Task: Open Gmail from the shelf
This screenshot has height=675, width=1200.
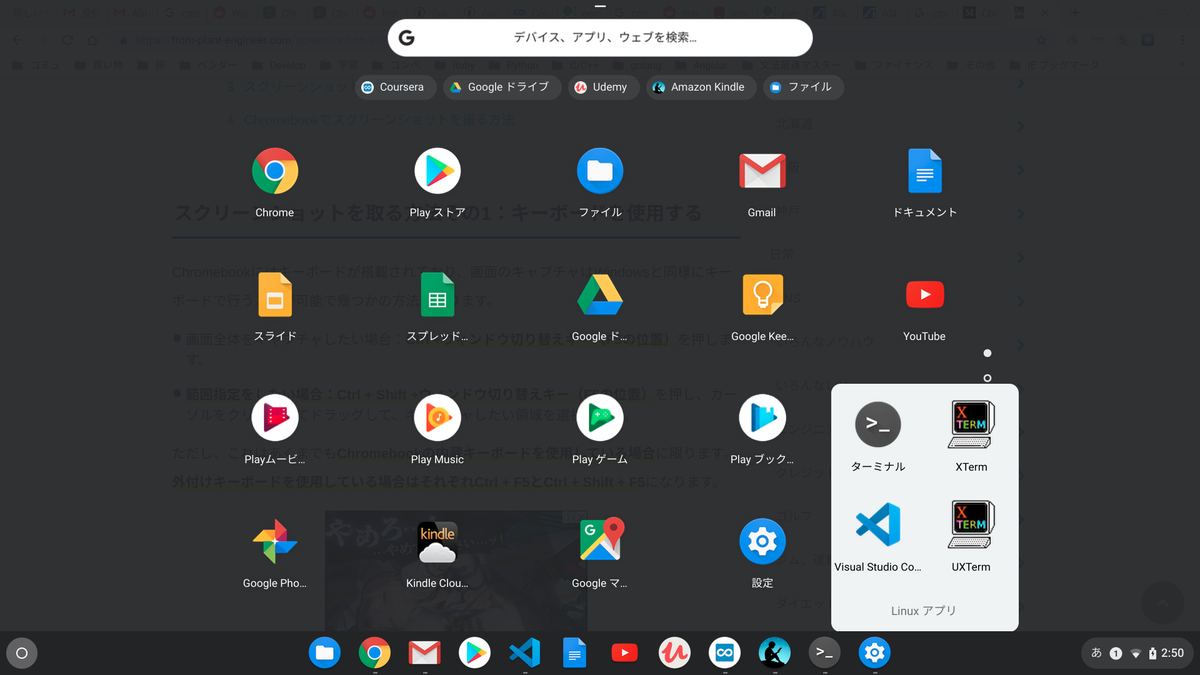Action: point(425,653)
